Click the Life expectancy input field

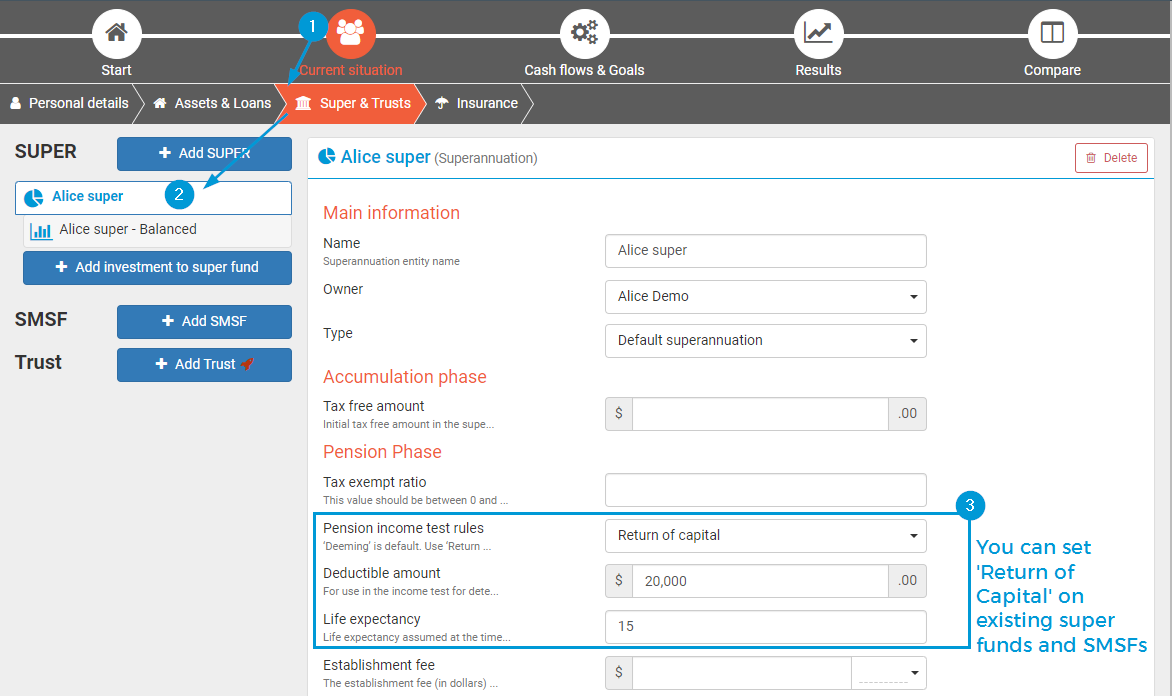click(765, 627)
